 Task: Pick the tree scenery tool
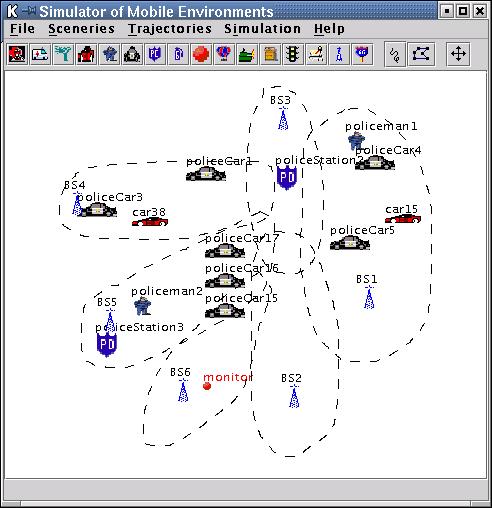tap(63, 54)
